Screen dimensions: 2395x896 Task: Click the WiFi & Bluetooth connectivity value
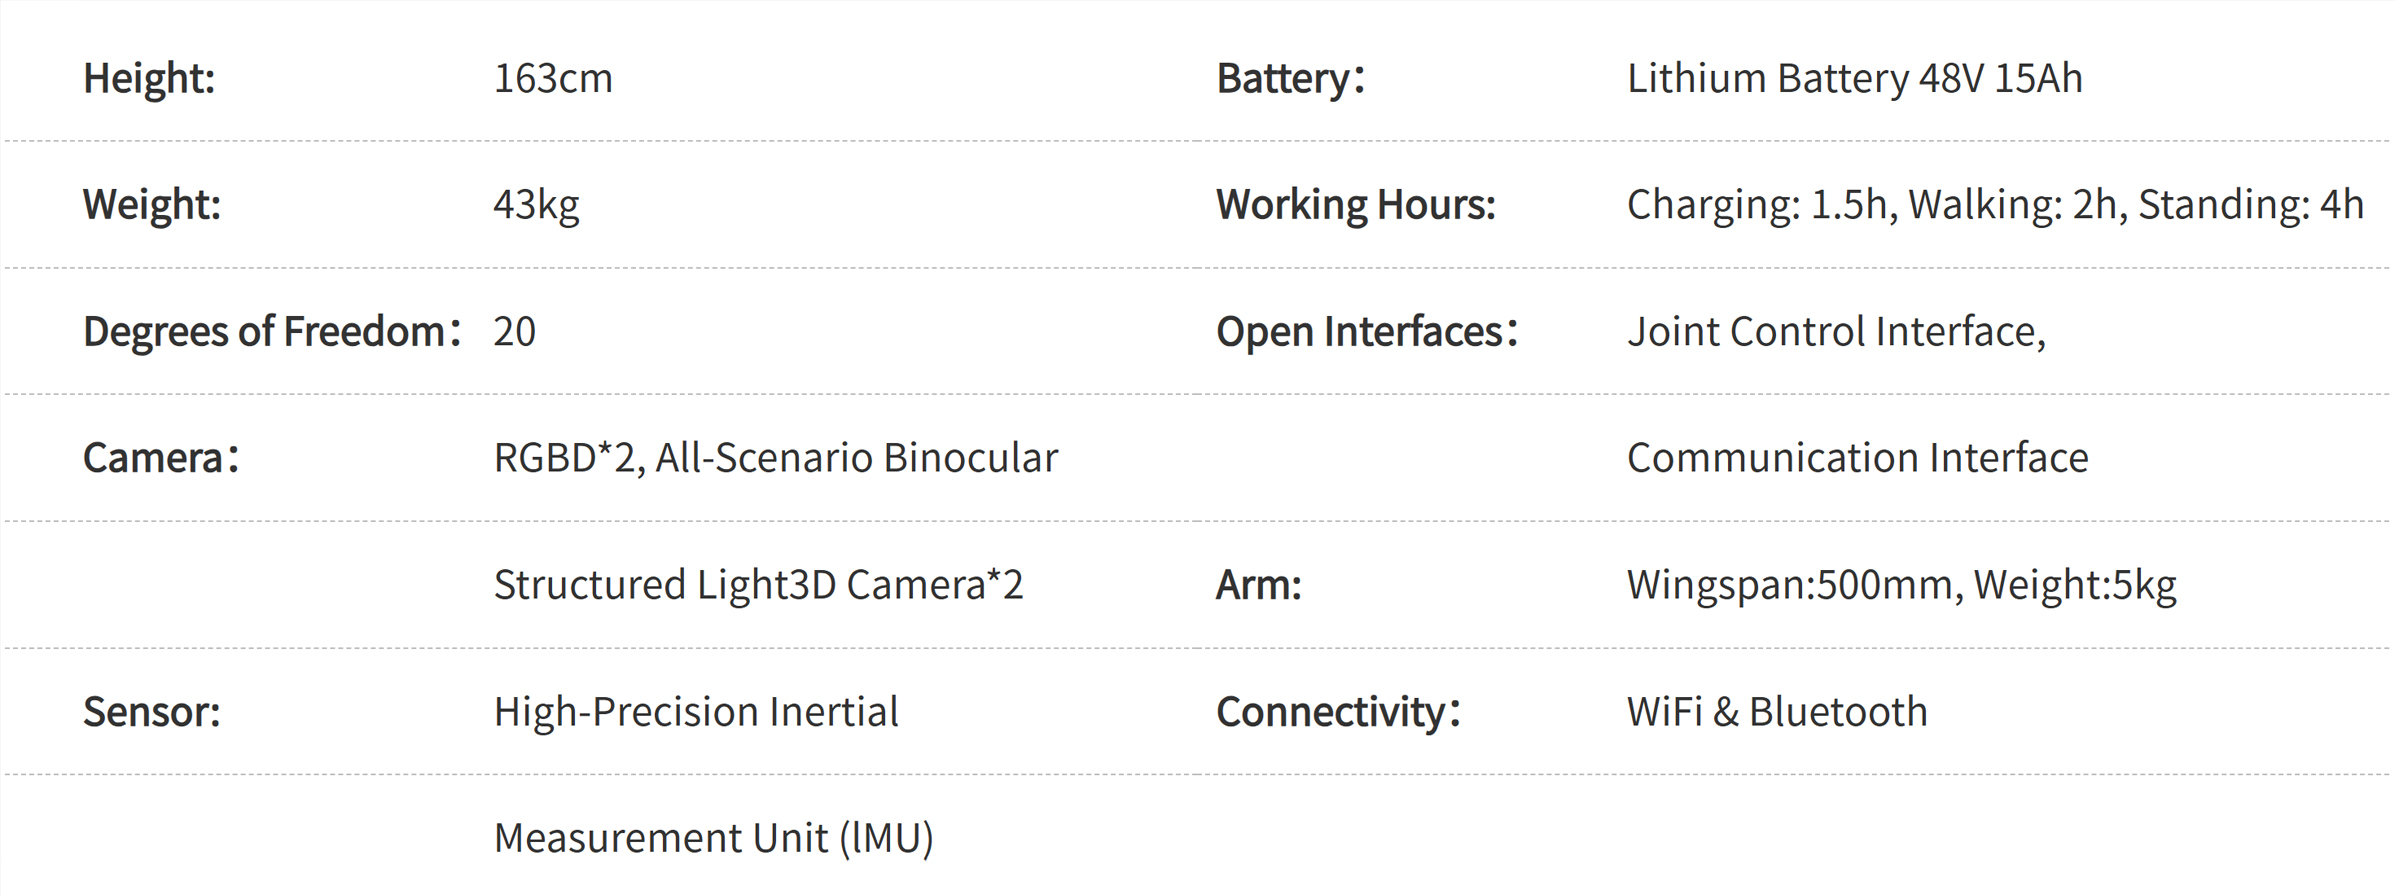tap(1777, 711)
